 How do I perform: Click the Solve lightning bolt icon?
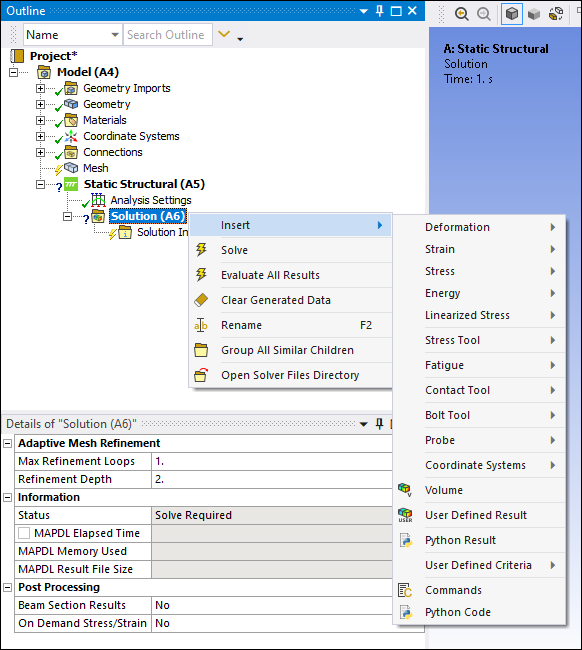[x=201, y=250]
